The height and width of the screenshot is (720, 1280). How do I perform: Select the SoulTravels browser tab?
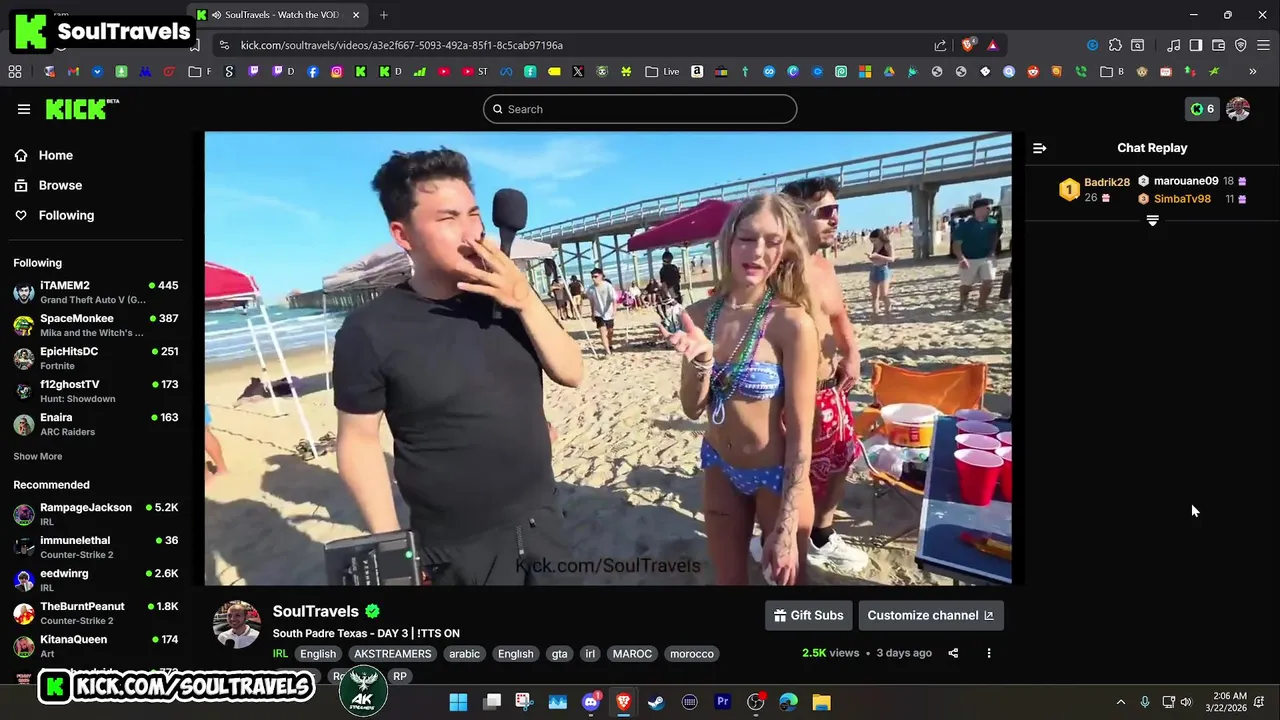pos(278,15)
